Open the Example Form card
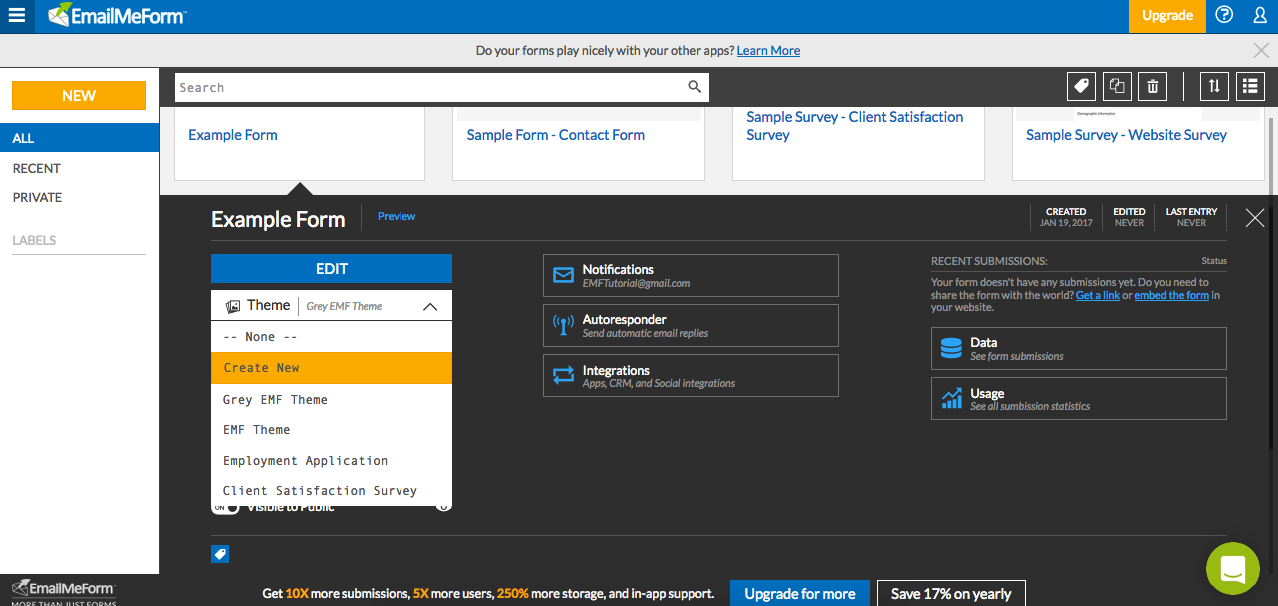 [x=299, y=145]
